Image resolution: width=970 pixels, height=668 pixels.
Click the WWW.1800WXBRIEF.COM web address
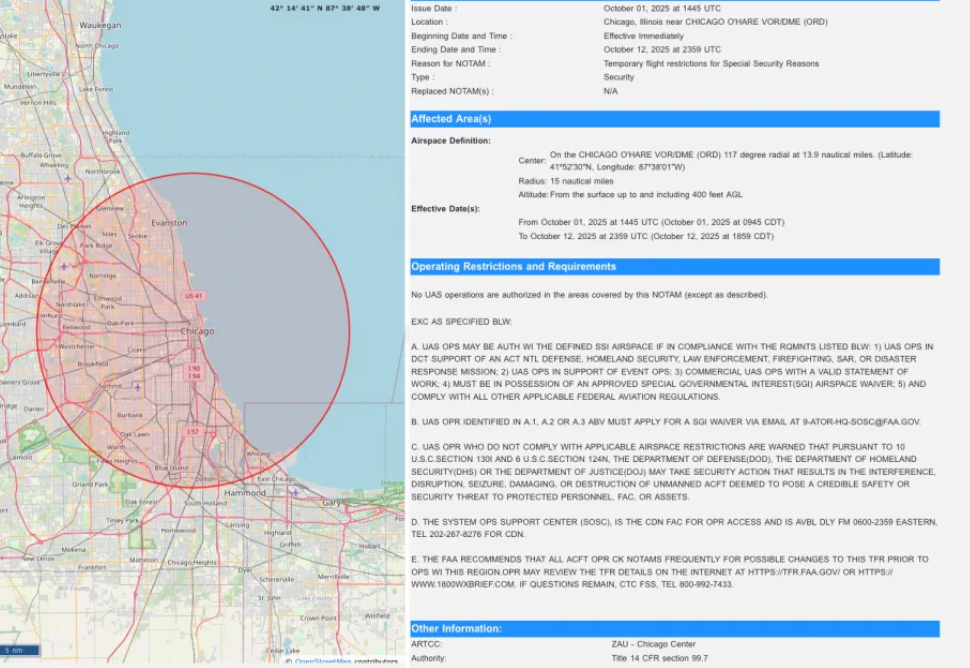458,583
